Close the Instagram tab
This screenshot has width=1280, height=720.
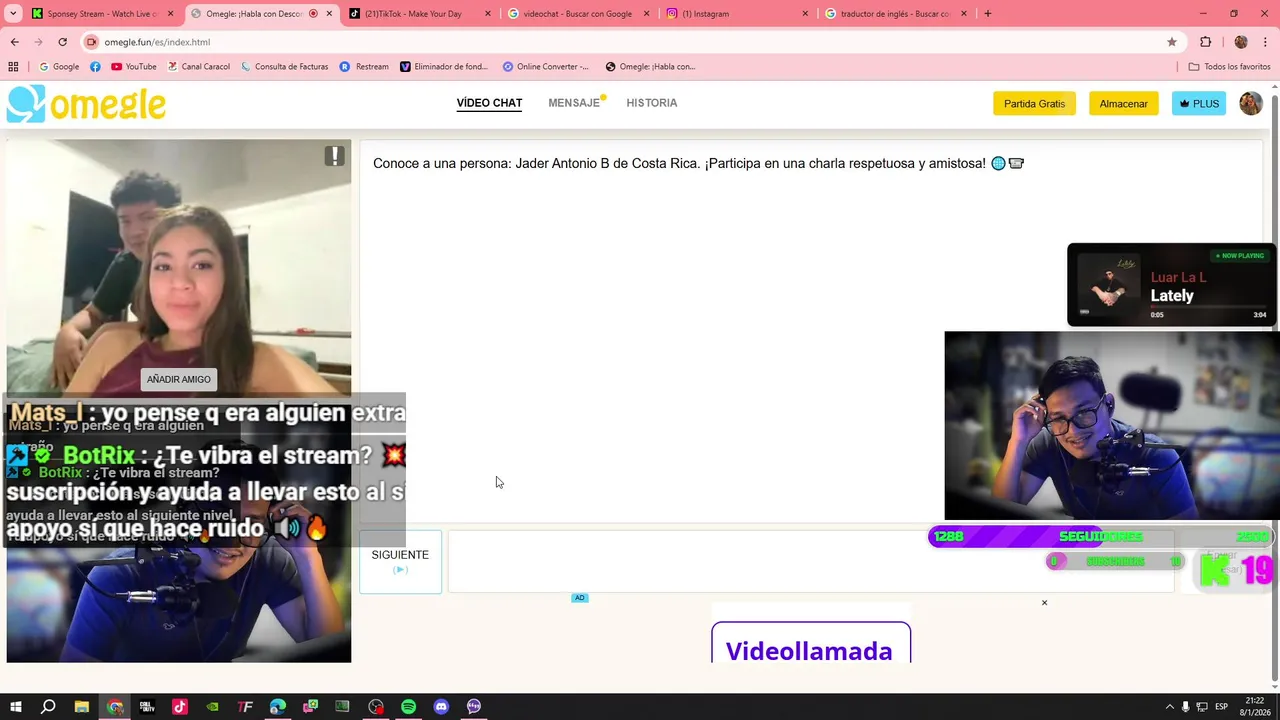click(805, 14)
